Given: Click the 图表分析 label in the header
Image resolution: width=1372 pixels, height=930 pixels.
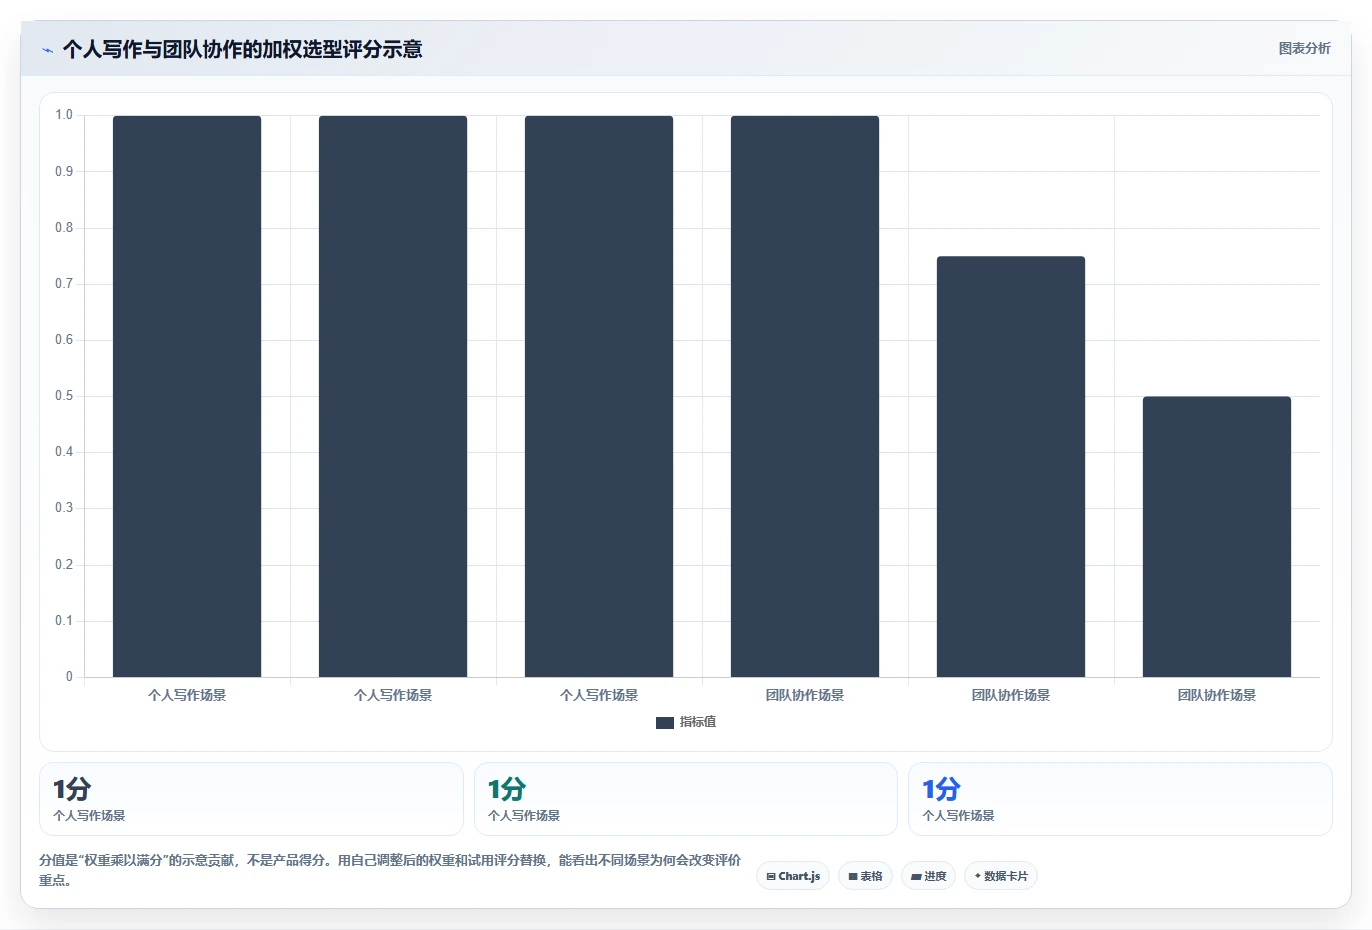Looking at the screenshot, I should pos(1304,48).
